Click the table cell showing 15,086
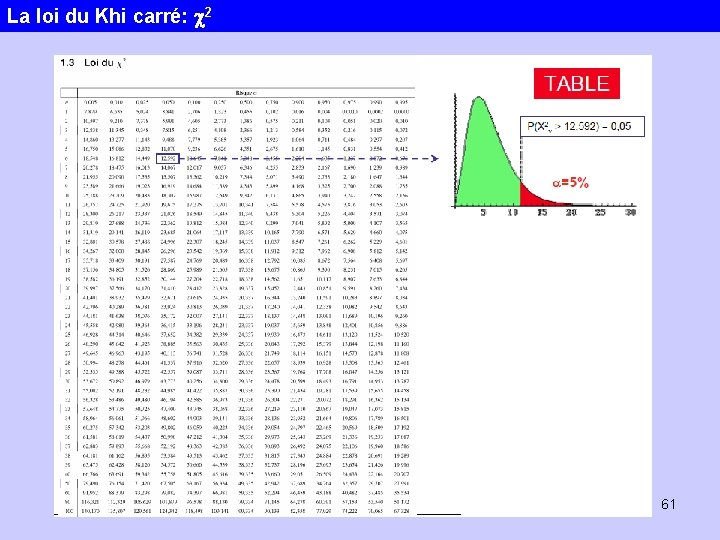This screenshot has height=540, width=720. pyautogui.click(x=116, y=149)
